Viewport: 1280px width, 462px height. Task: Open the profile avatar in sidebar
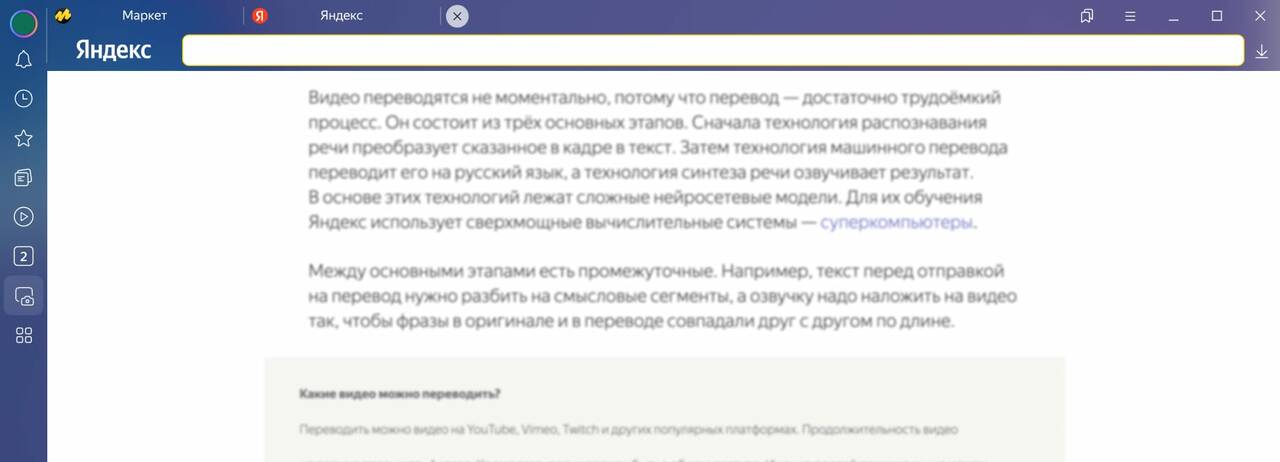(x=23, y=23)
